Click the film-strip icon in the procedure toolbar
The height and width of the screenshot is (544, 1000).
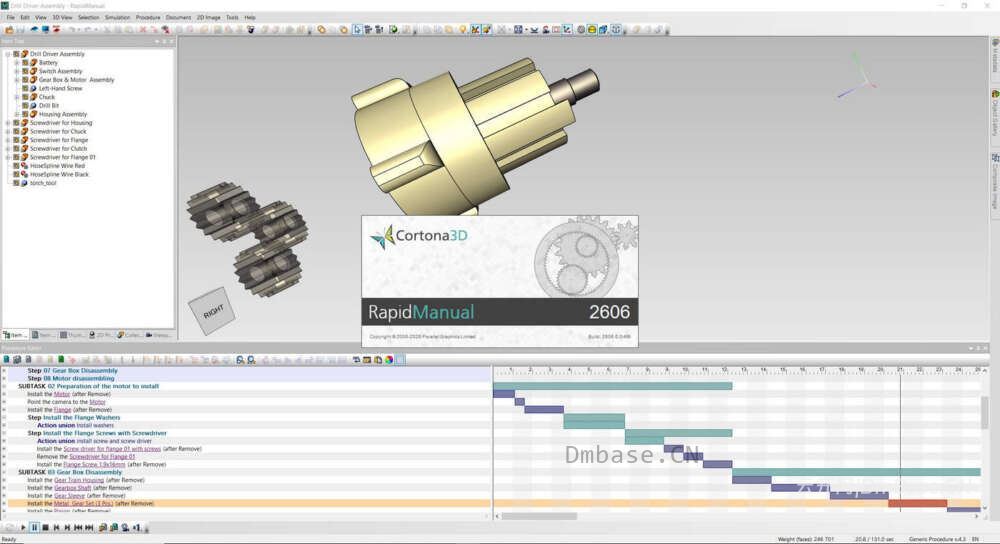(367, 360)
